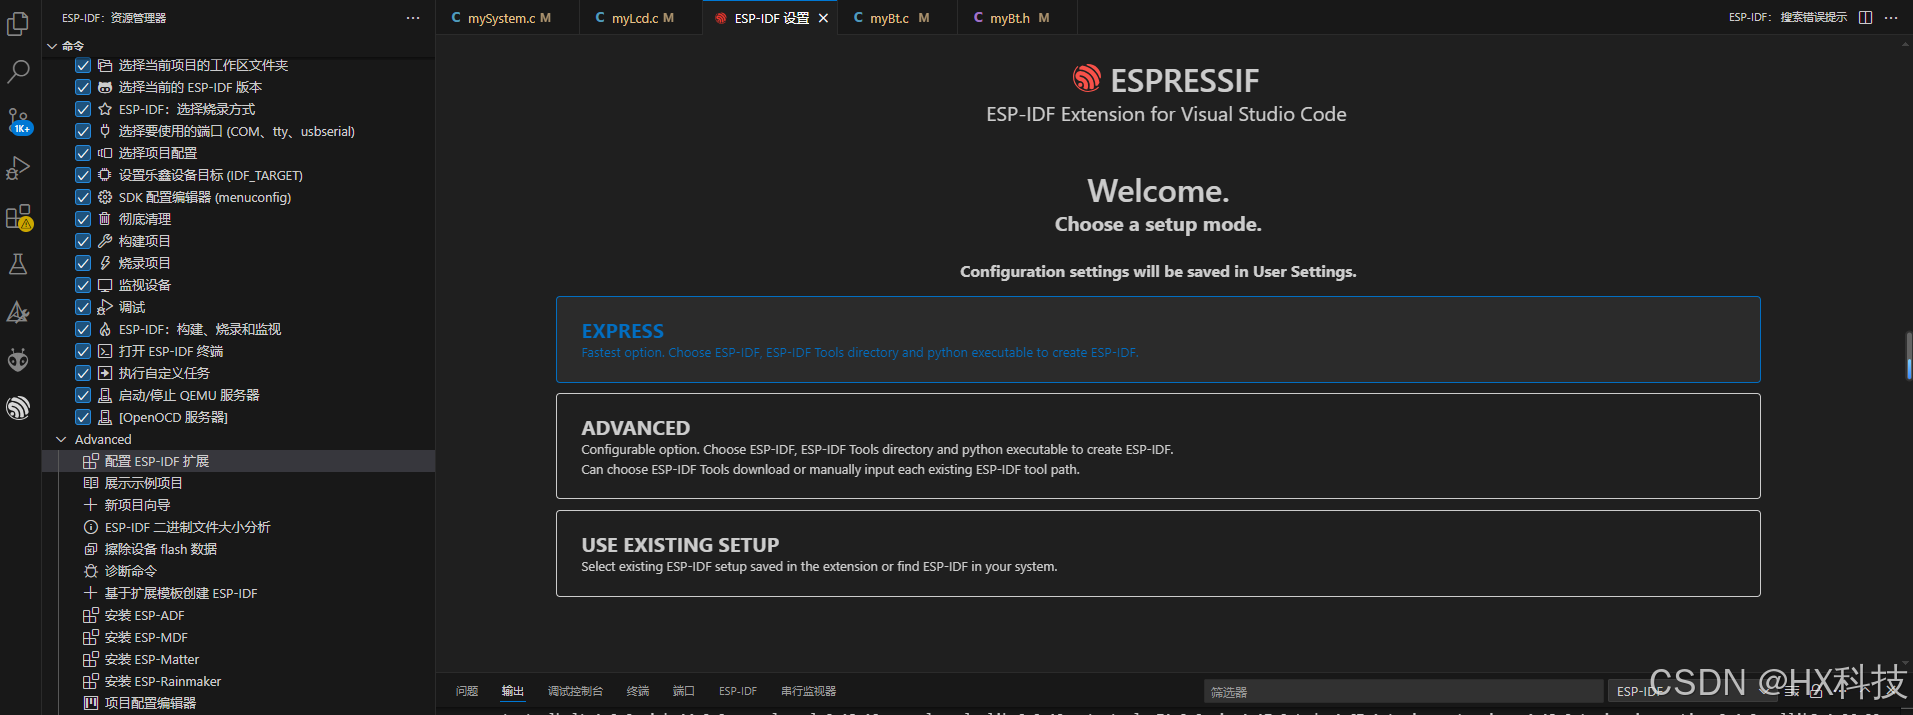This screenshot has height=715, width=1913.
Task: Click the flame icon of 构建、烧录和监视
Action: (x=105, y=329)
